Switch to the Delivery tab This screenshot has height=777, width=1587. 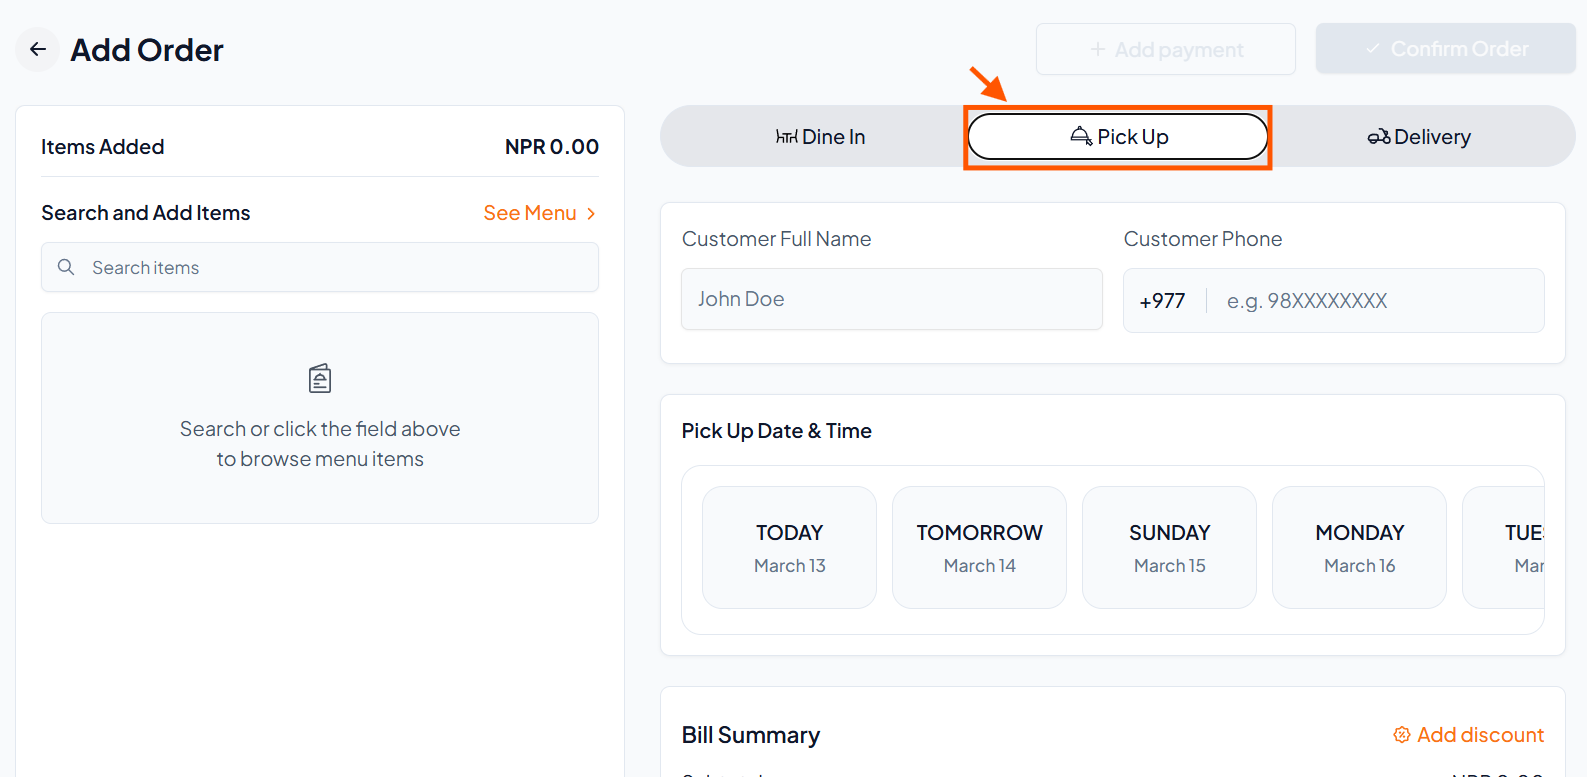click(1420, 137)
